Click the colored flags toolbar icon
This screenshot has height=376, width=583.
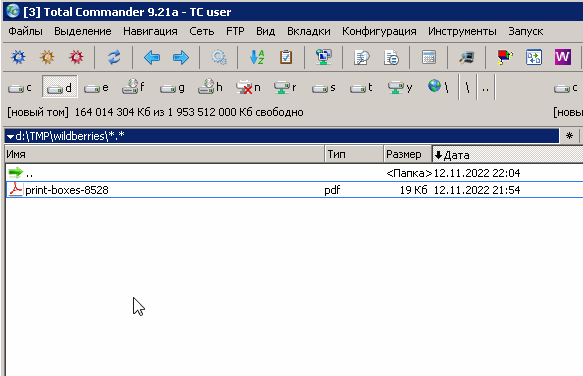coord(505,57)
